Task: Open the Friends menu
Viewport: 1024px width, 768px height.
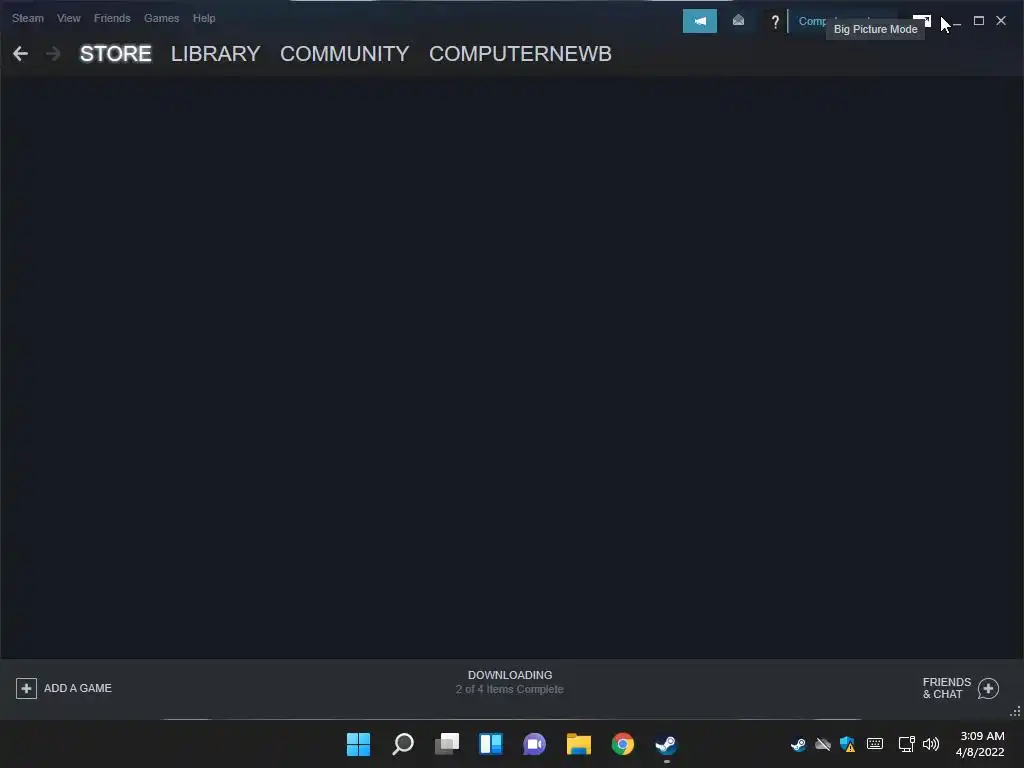Action: 112,18
